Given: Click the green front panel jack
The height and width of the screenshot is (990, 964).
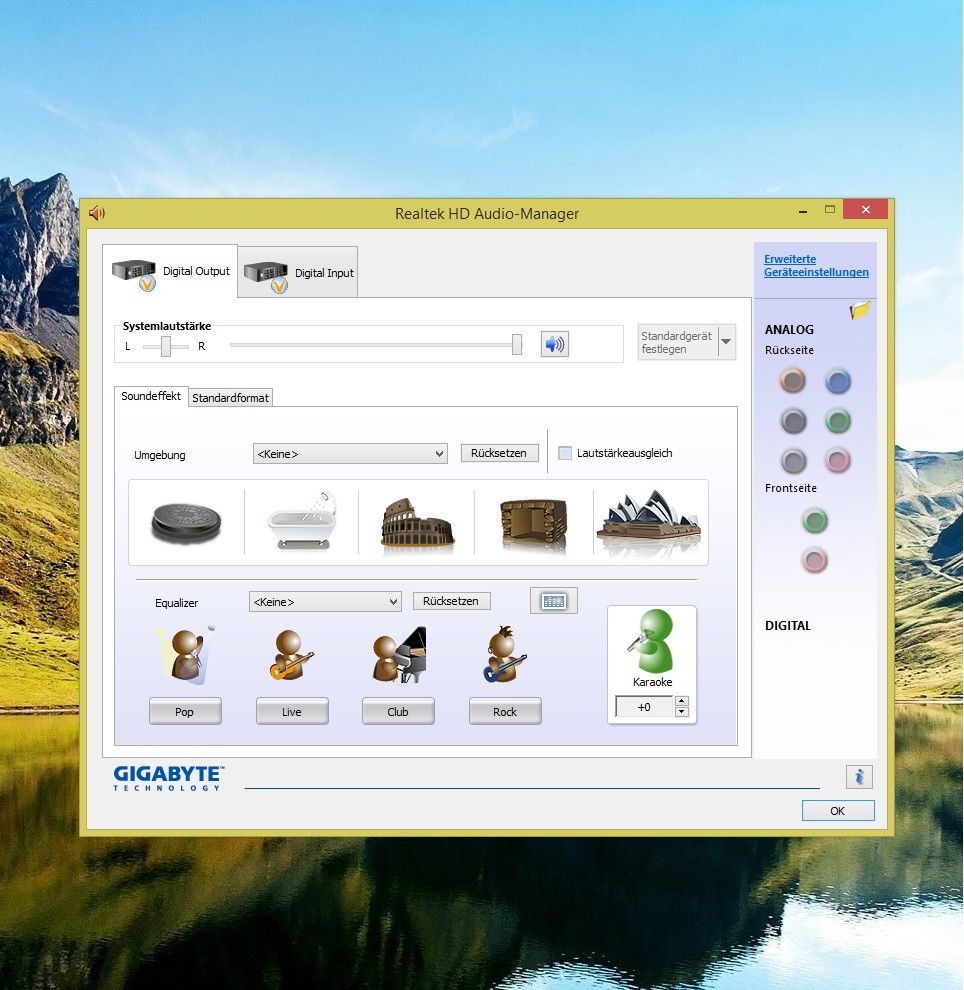Looking at the screenshot, I should [814, 521].
